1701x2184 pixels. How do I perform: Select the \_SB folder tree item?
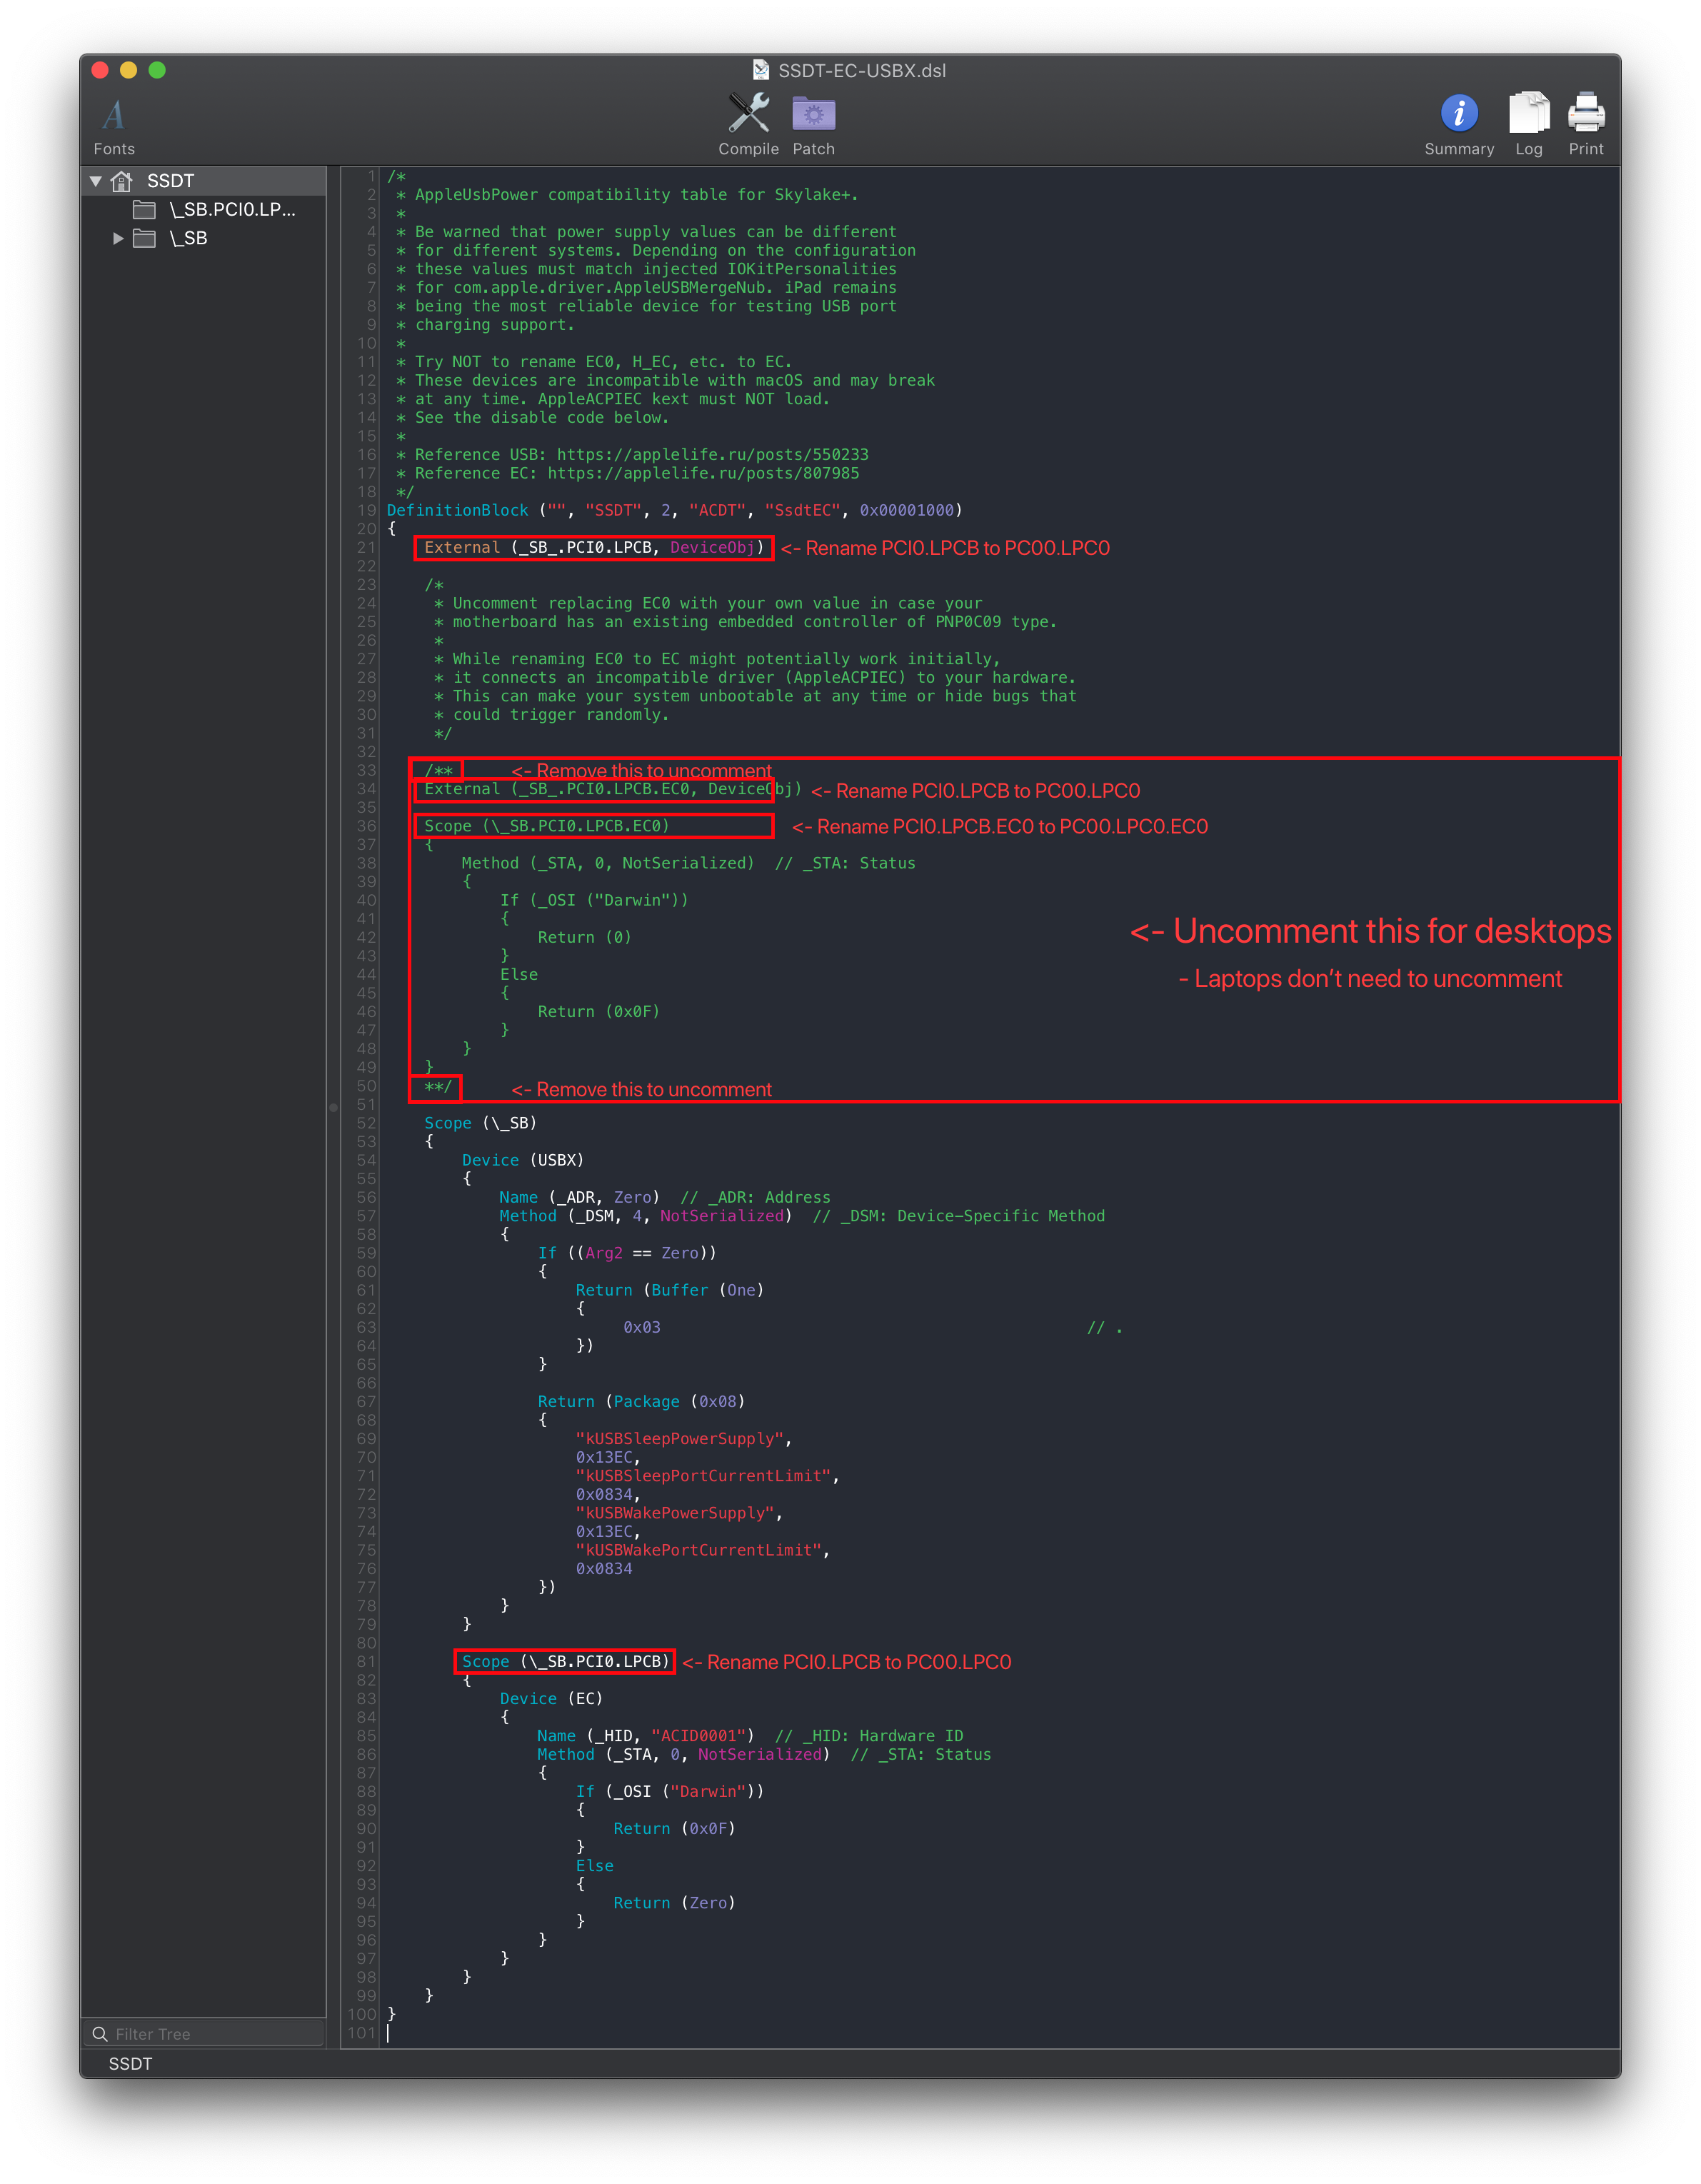[188, 238]
